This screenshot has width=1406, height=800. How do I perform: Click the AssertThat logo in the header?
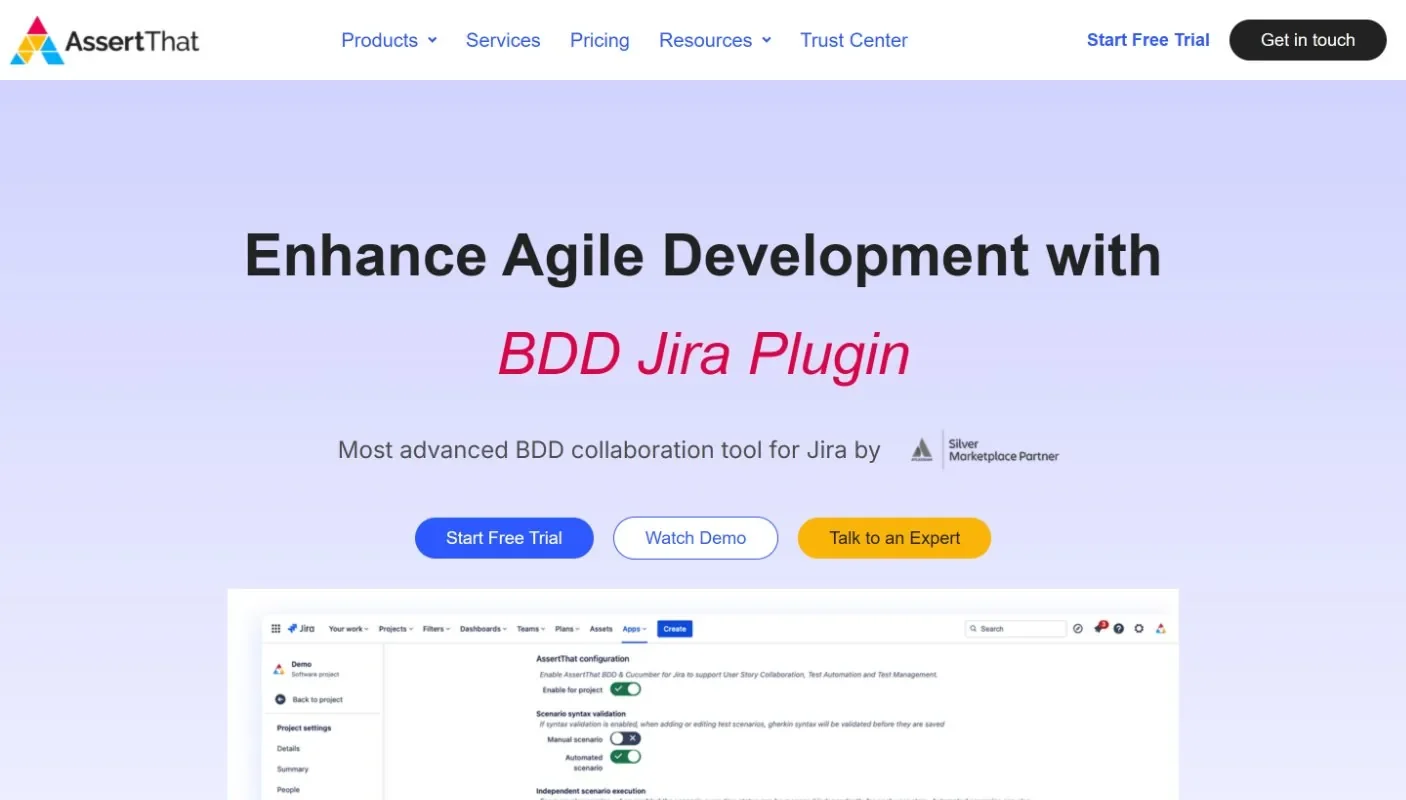[105, 40]
